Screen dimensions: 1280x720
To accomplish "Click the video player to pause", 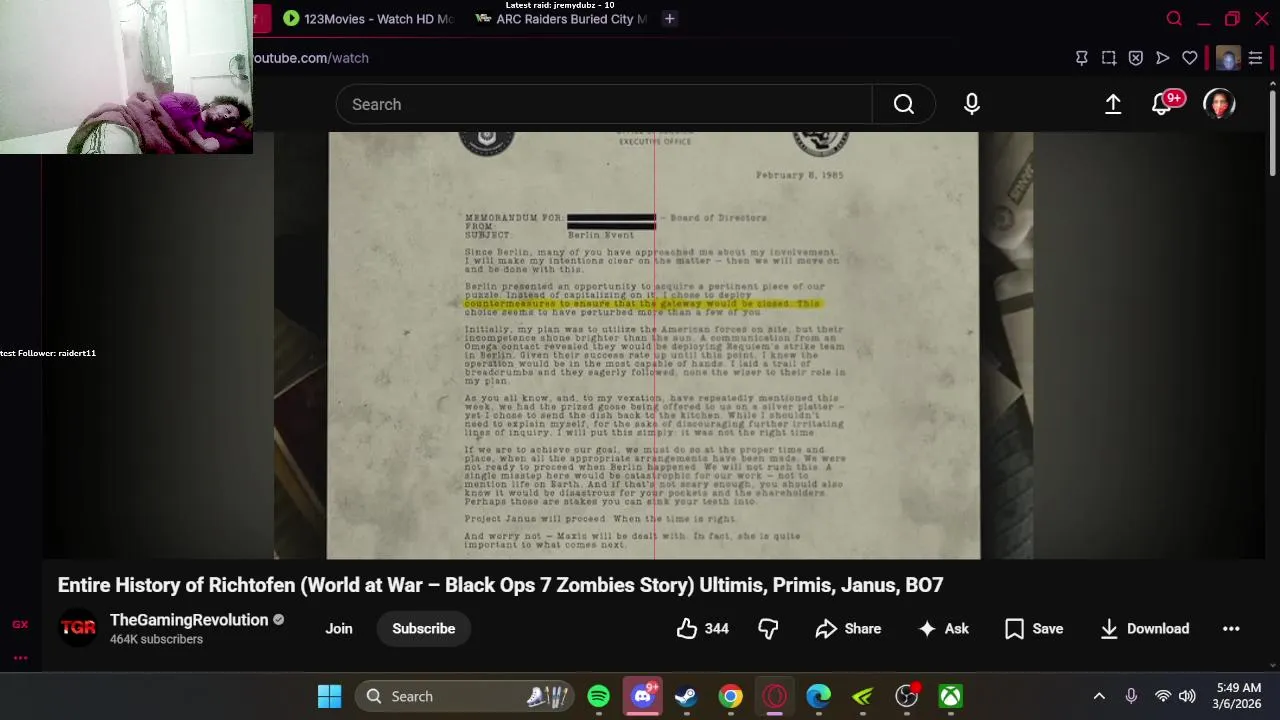I will pyautogui.click(x=654, y=345).
